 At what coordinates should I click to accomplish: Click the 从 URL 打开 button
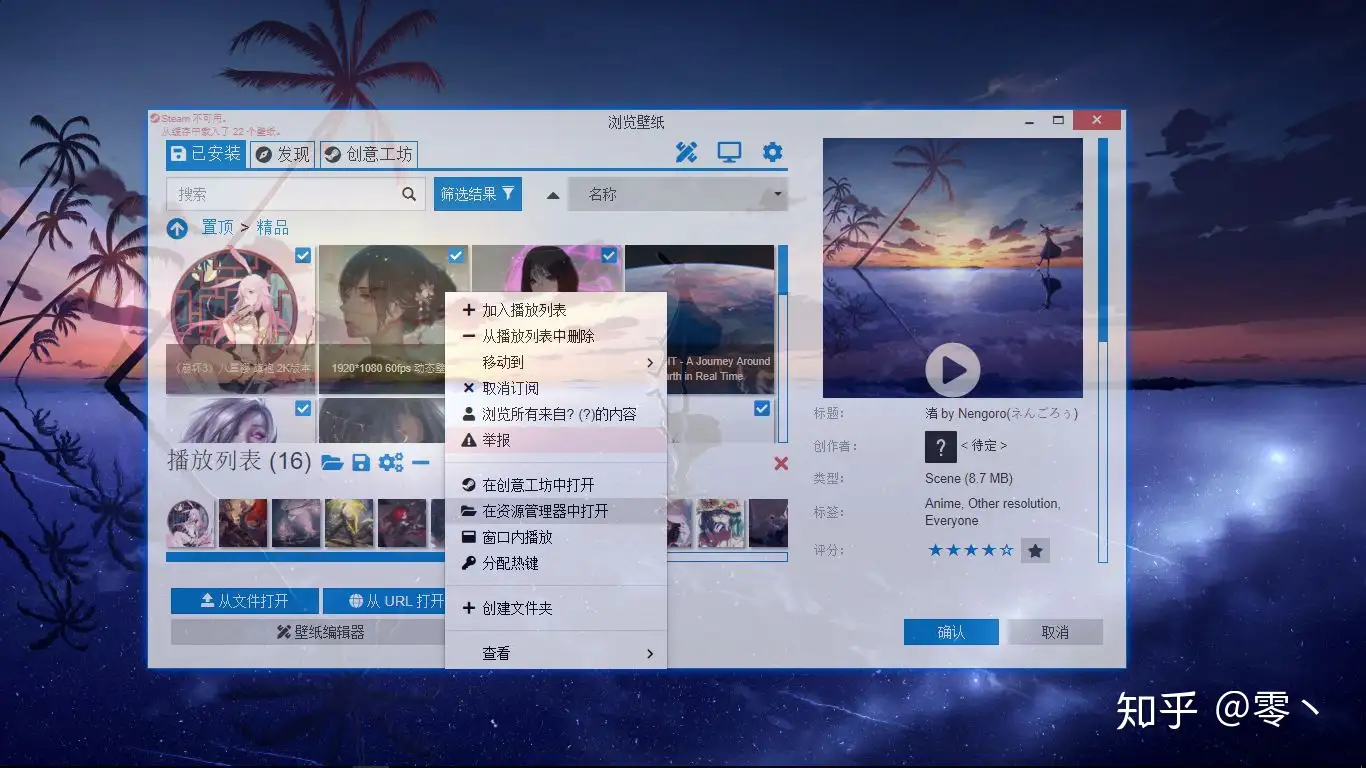(x=384, y=601)
